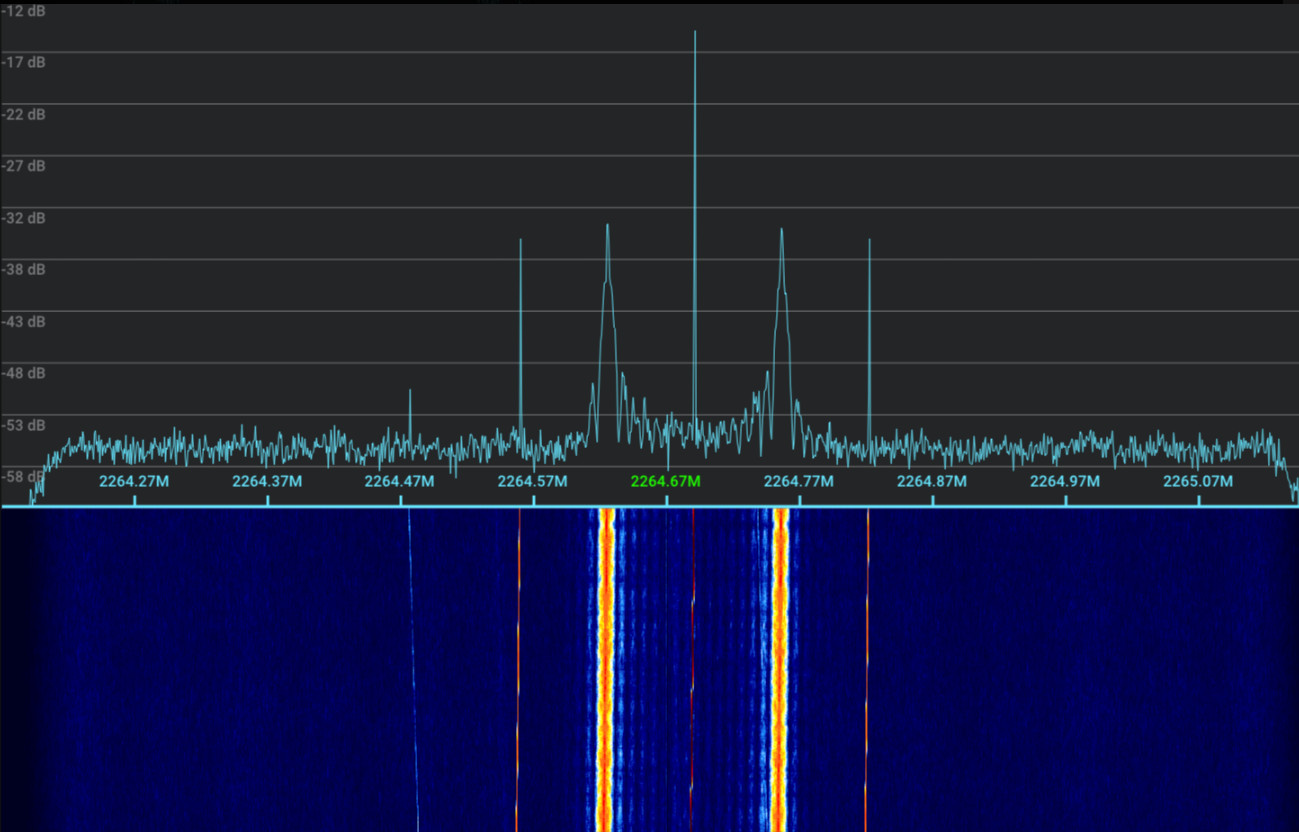Click the -22 dB level label
The height and width of the screenshot is (832, 1299).
tap(24, 114)
